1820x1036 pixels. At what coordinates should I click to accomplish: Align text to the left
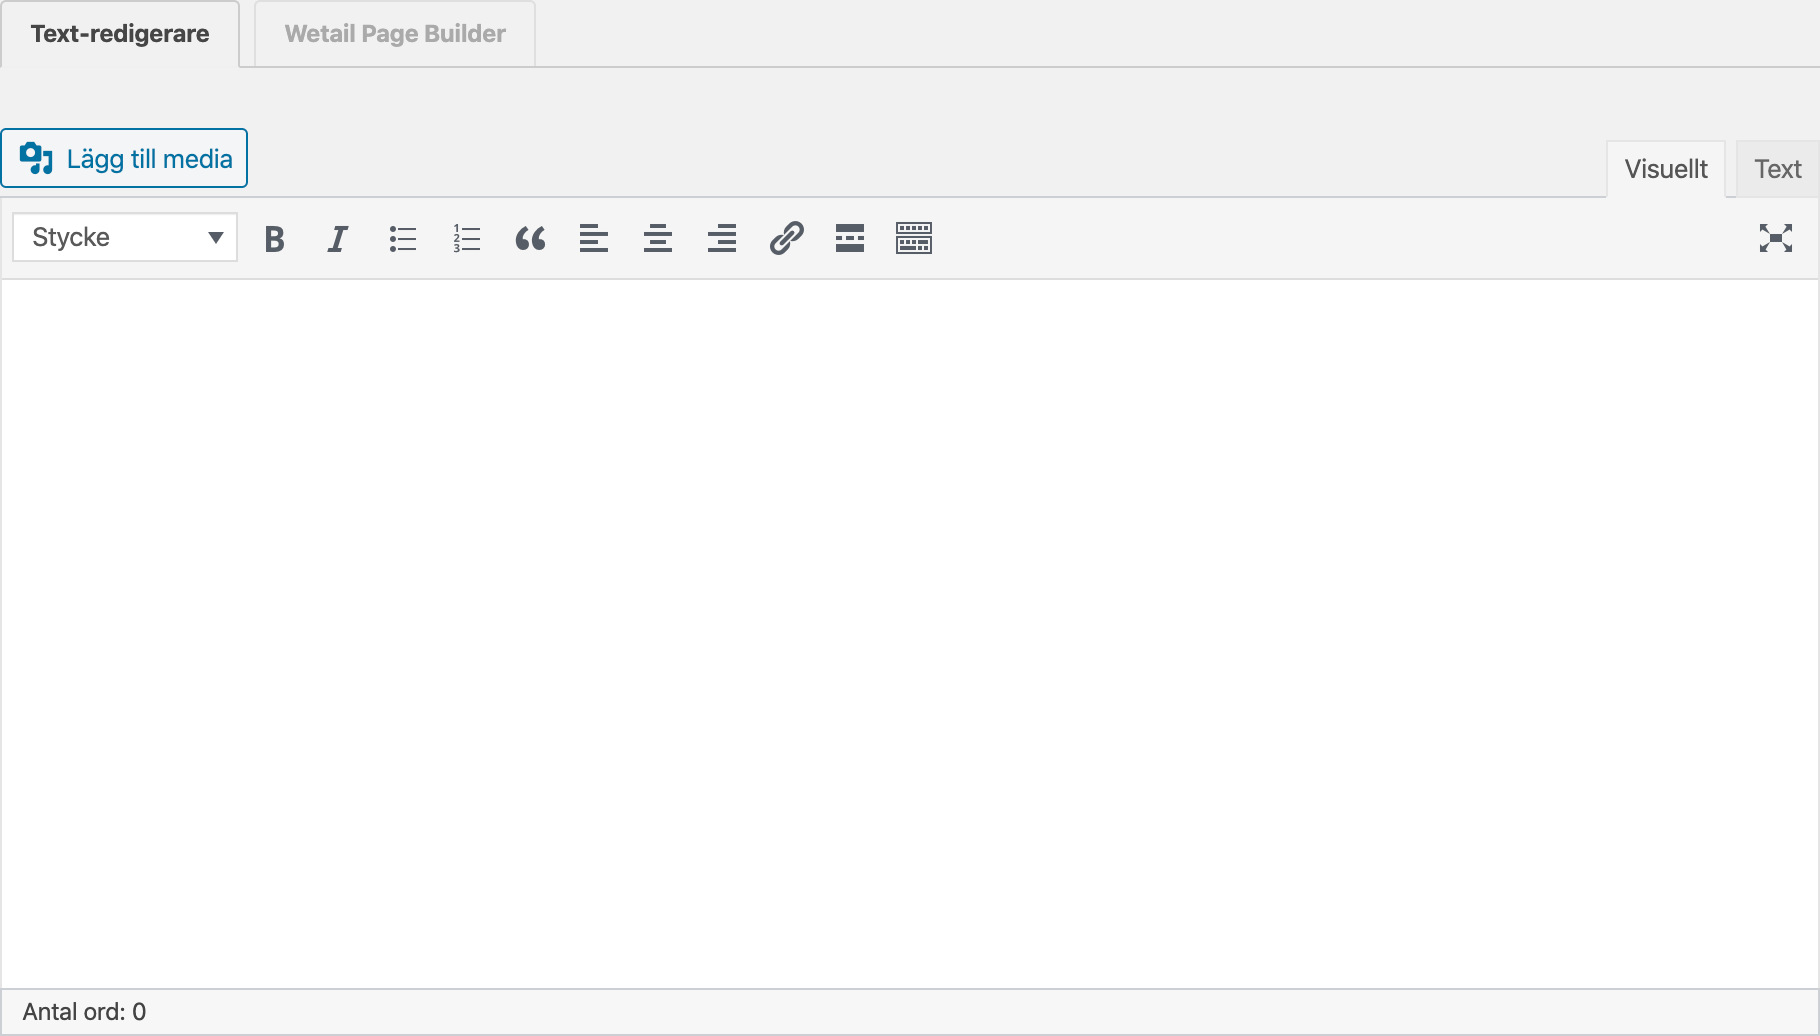594,239
